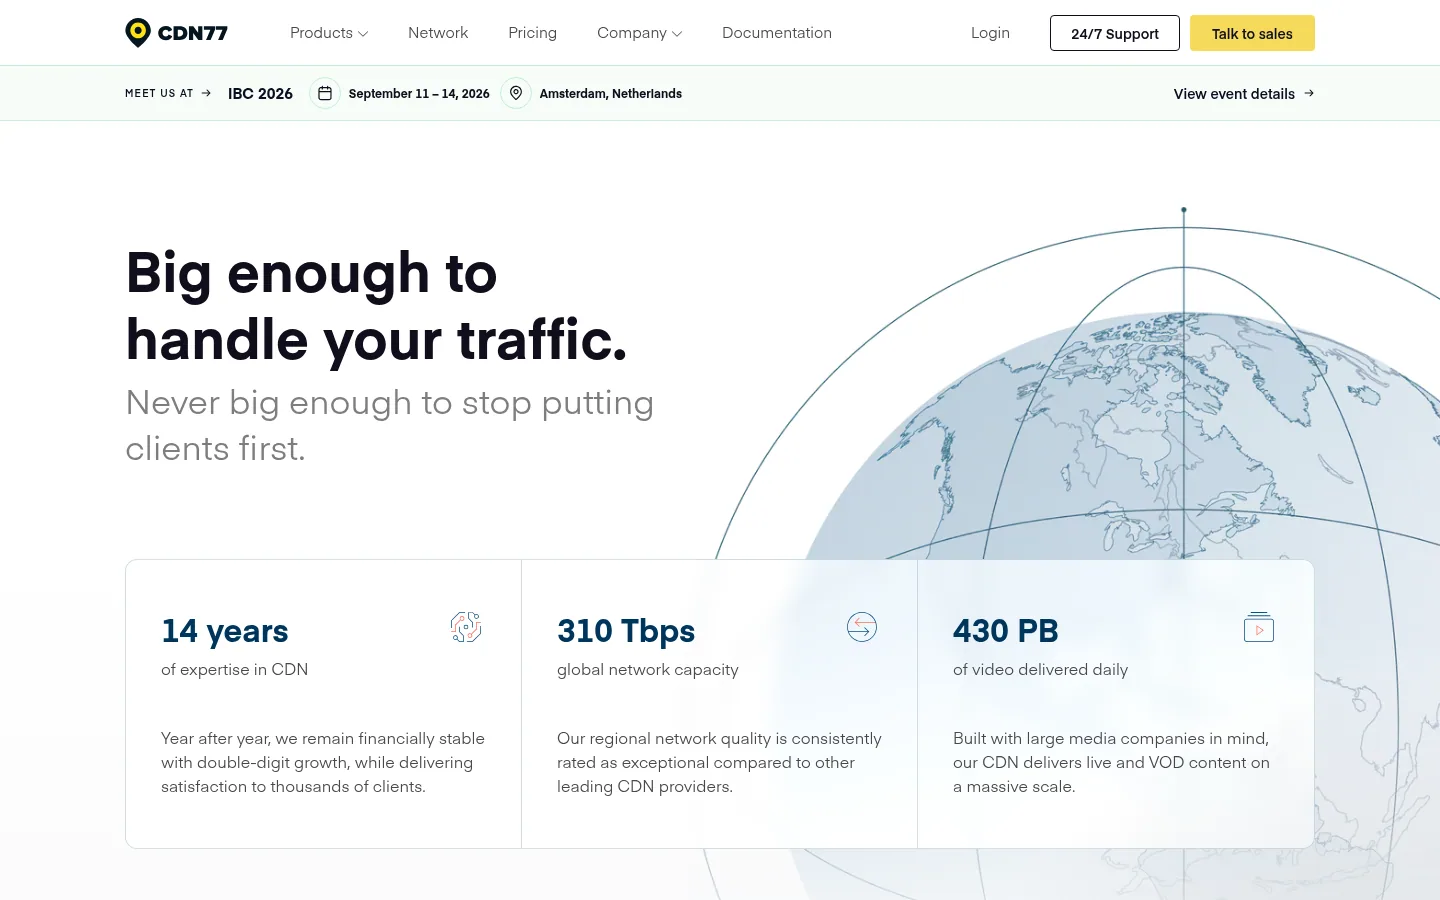This screenshot has height=900, width=1440.
Task: Click the Amsterdam, Netherlands location text
Action: [x=611, y=93]
